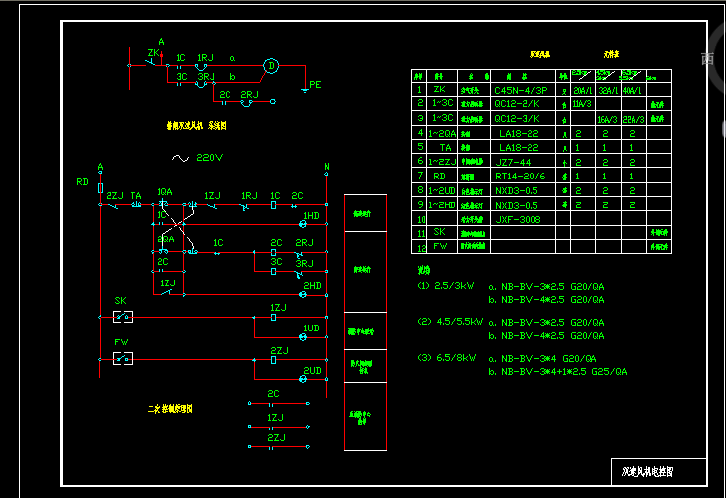Image resolution: width=726 pixels, height=498 pixels.
Task: Select the 2HD indicator lamp label
Action: pos(313,286)
